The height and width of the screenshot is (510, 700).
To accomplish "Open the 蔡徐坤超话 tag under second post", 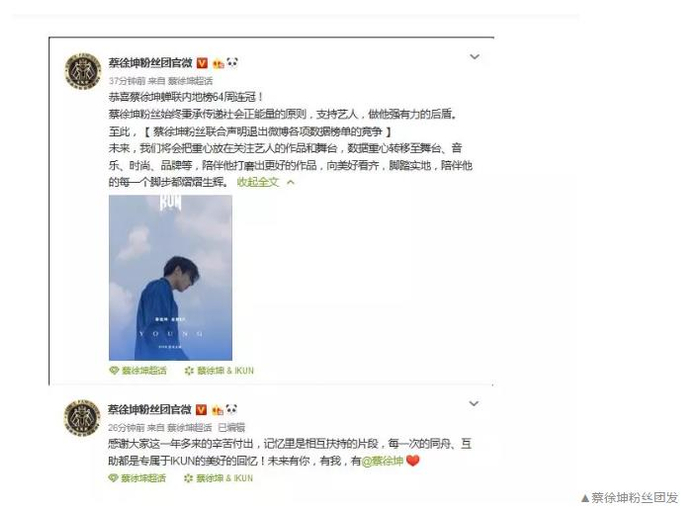I will point(137,478).
